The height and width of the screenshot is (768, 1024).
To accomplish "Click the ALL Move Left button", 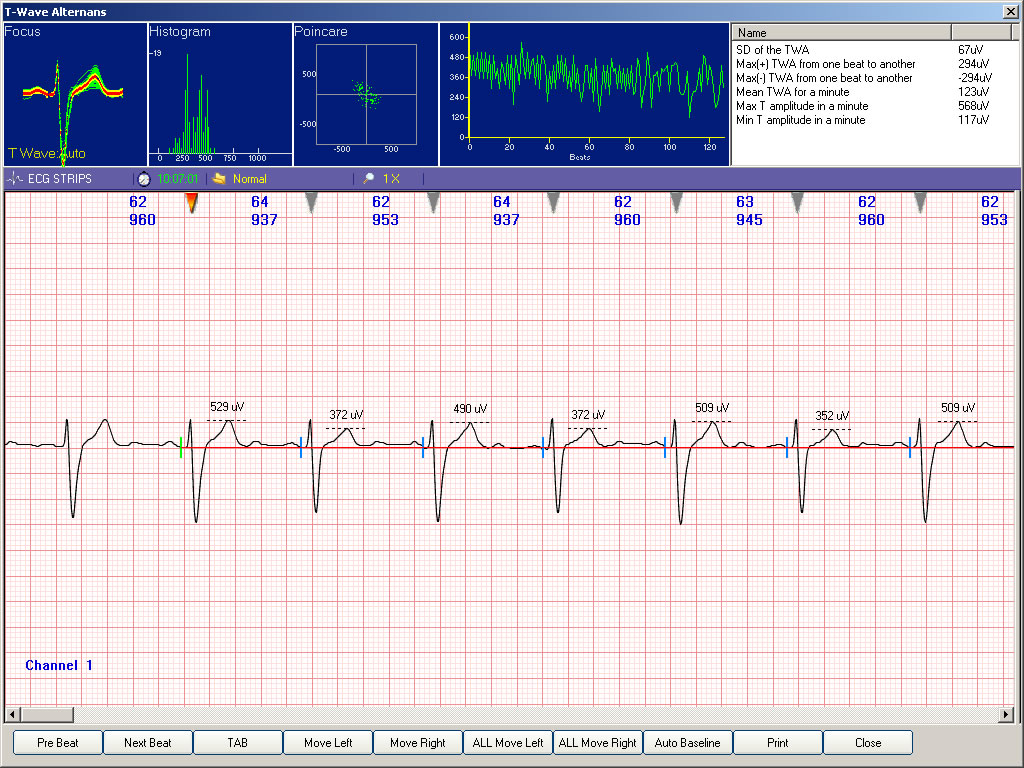I will click(508, 743).
